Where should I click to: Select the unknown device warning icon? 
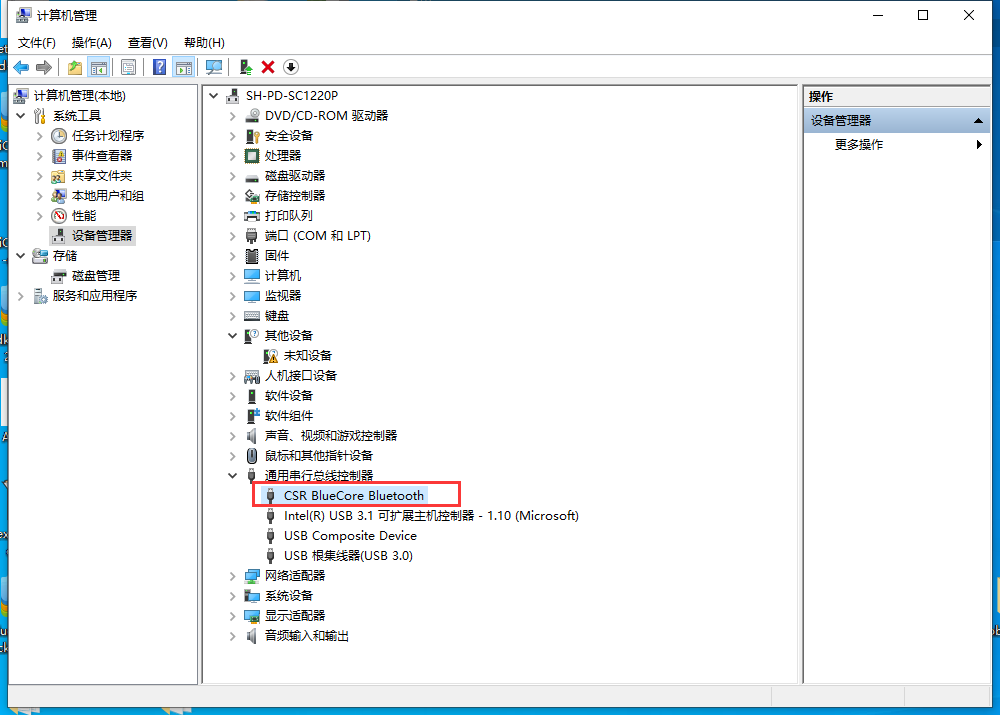point(271,356)
